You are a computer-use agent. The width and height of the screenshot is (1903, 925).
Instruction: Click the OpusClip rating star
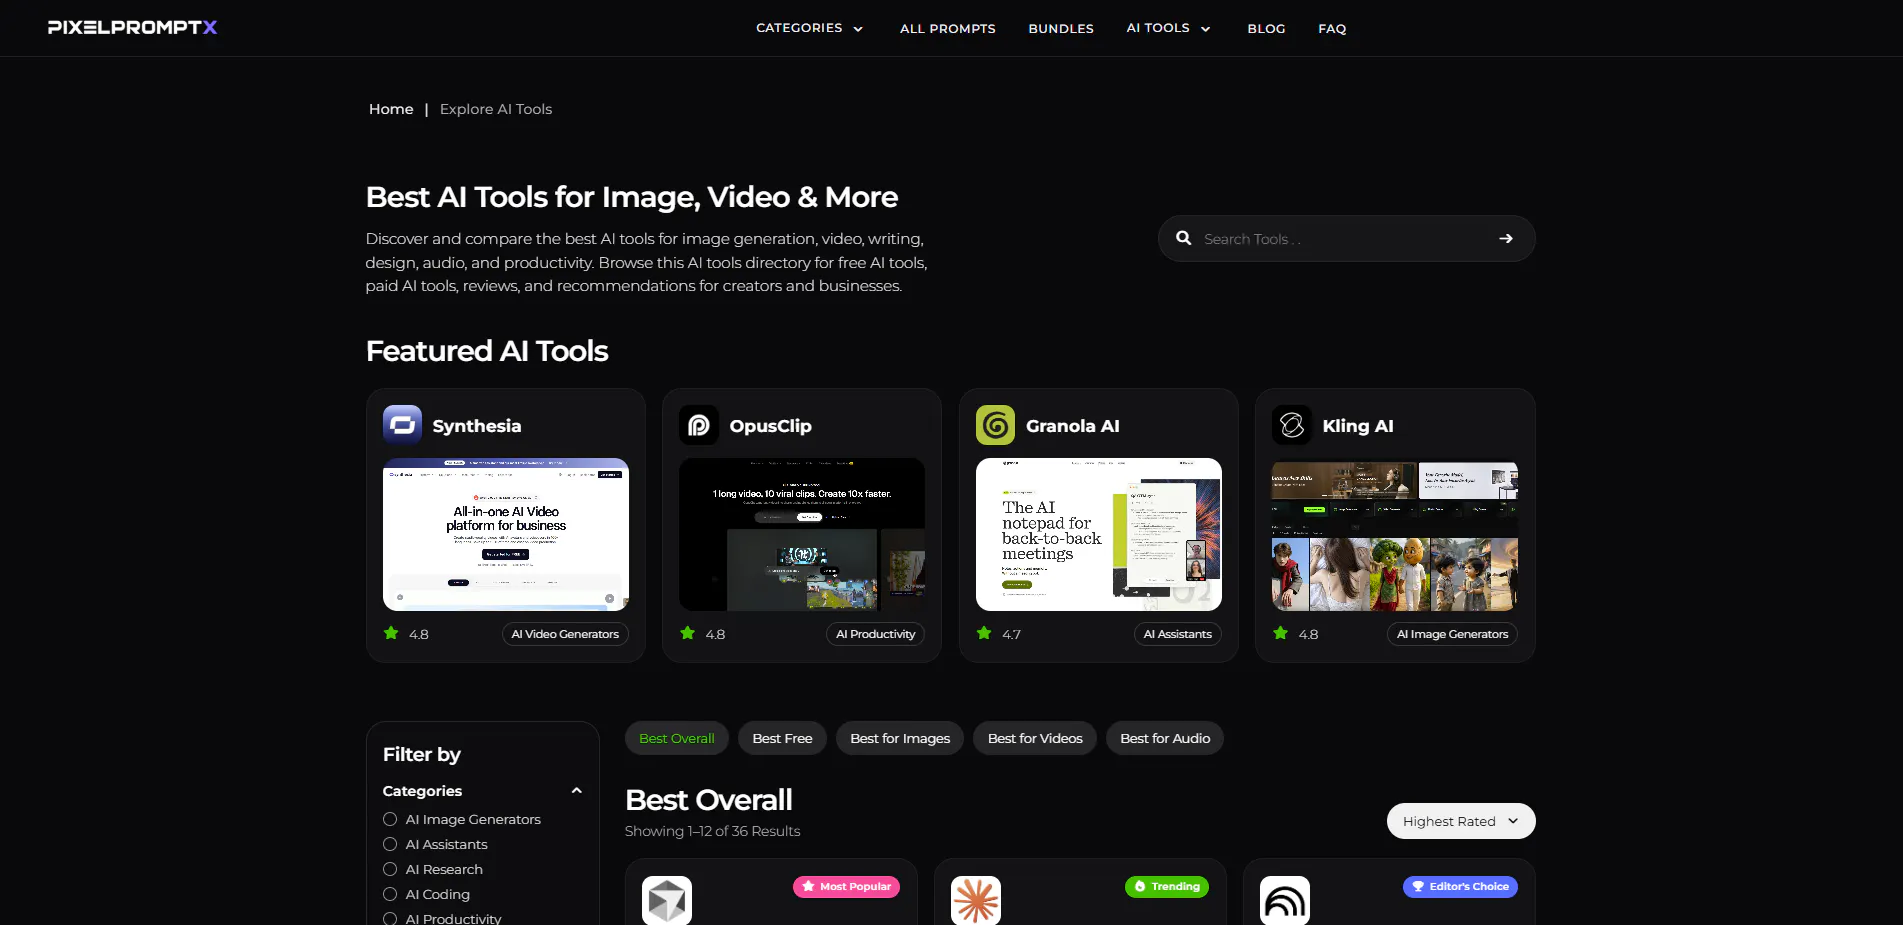pos(688,633)
